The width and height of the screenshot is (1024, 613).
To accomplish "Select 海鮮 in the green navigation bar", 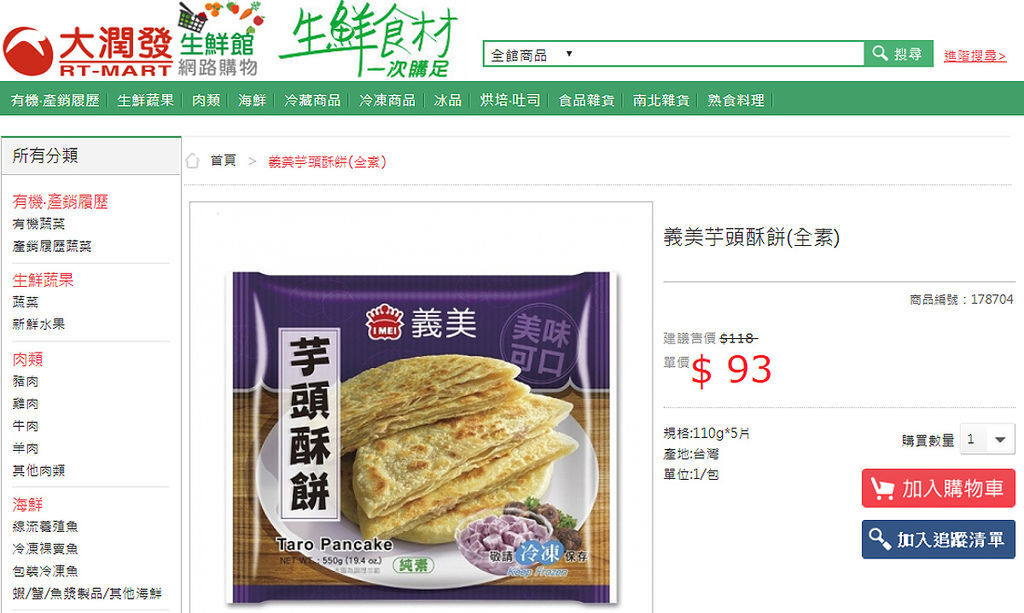I will pos(252,100).
